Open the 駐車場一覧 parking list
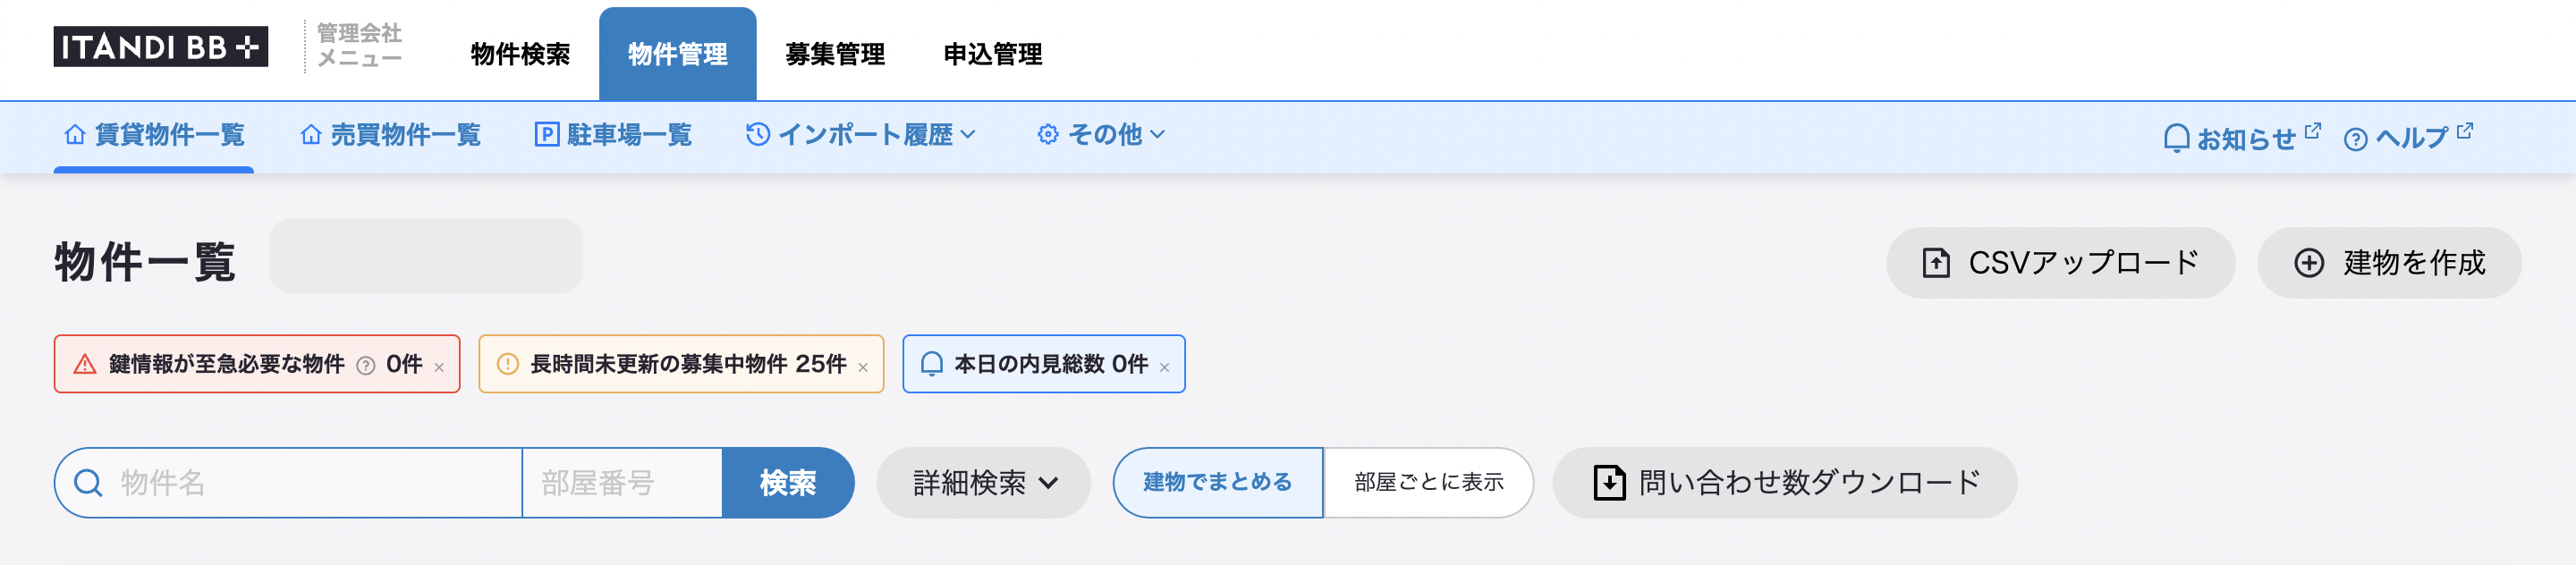Screen dimensions: 2576x565 (x=613, y=135)
